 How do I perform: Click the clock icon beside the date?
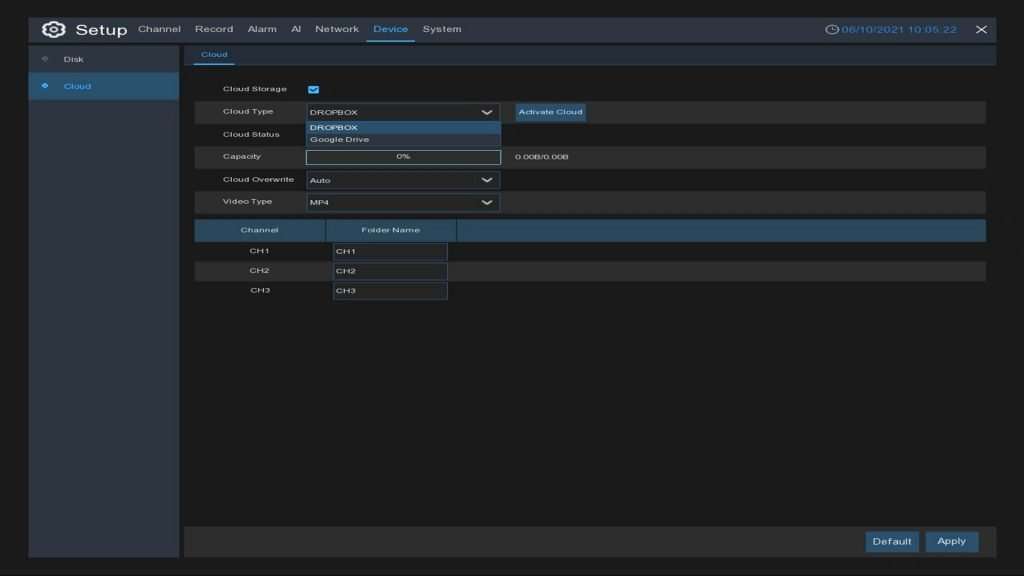(832, 30)
